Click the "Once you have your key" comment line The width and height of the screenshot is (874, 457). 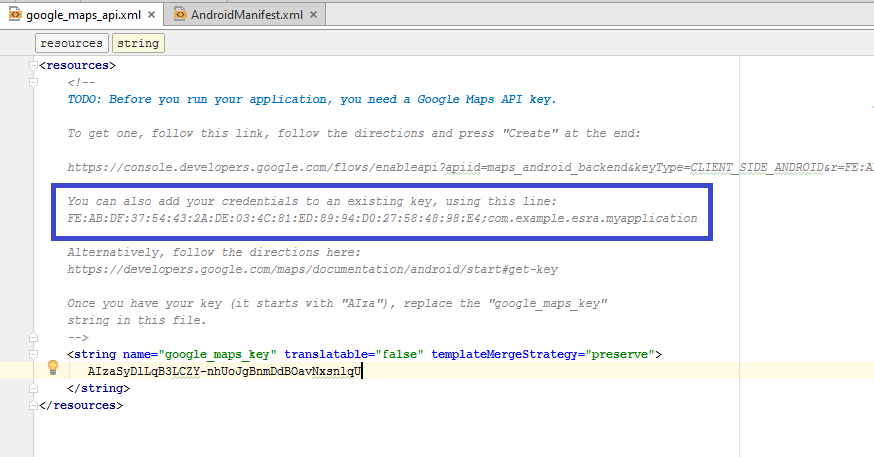tap(337, 303)
